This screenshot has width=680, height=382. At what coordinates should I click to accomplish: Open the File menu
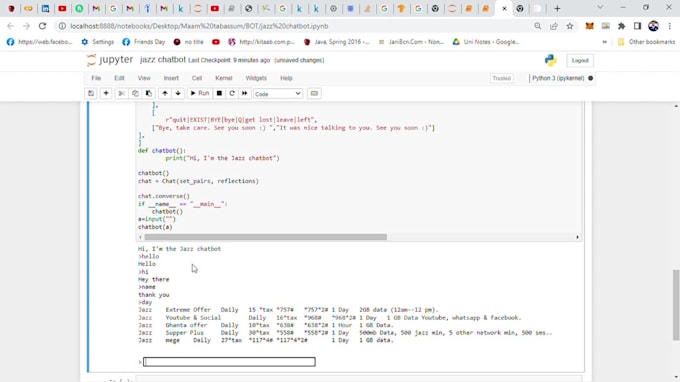pos(96,78)
